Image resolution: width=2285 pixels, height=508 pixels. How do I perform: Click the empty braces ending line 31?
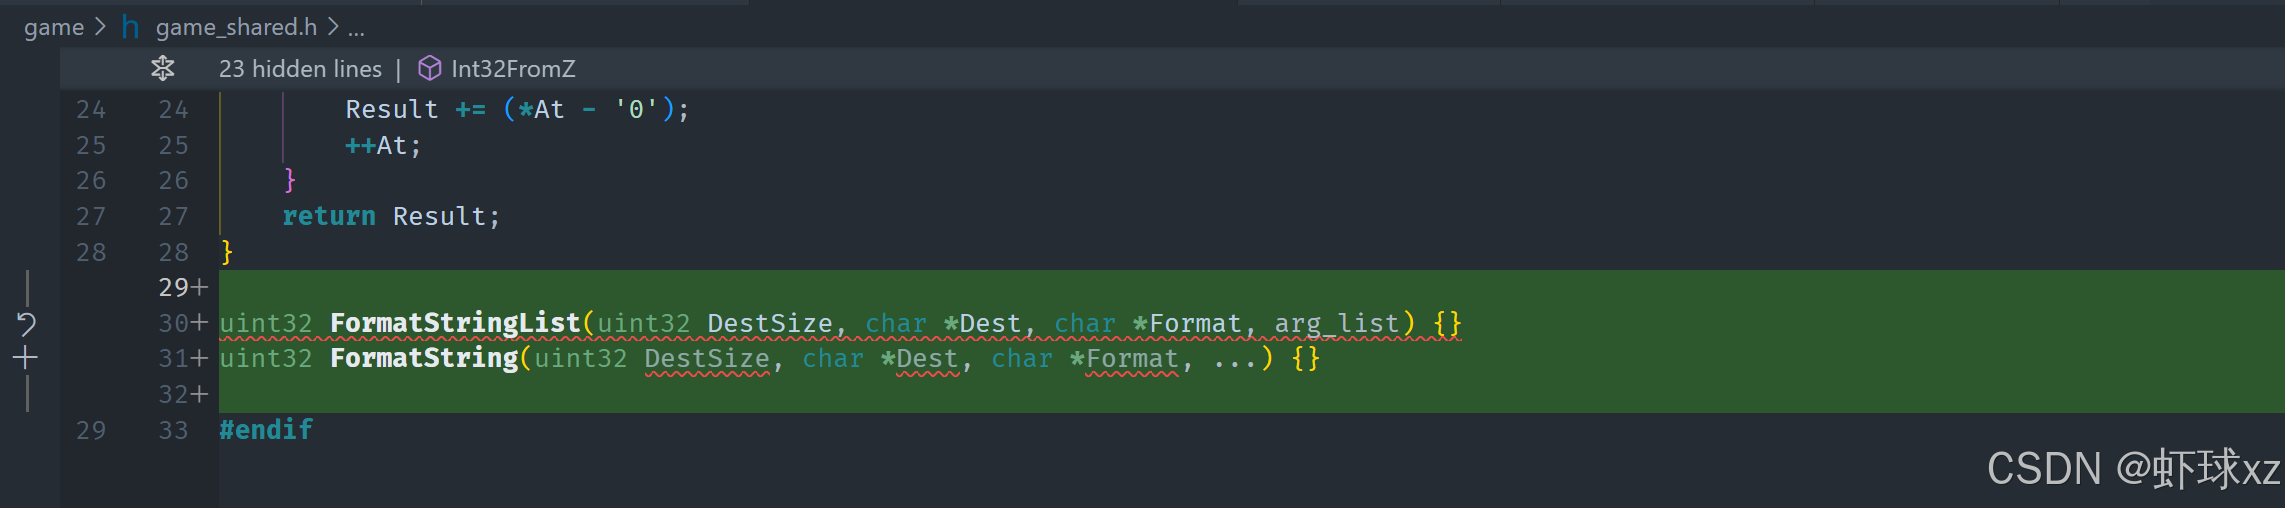[x=1306, y=358]
